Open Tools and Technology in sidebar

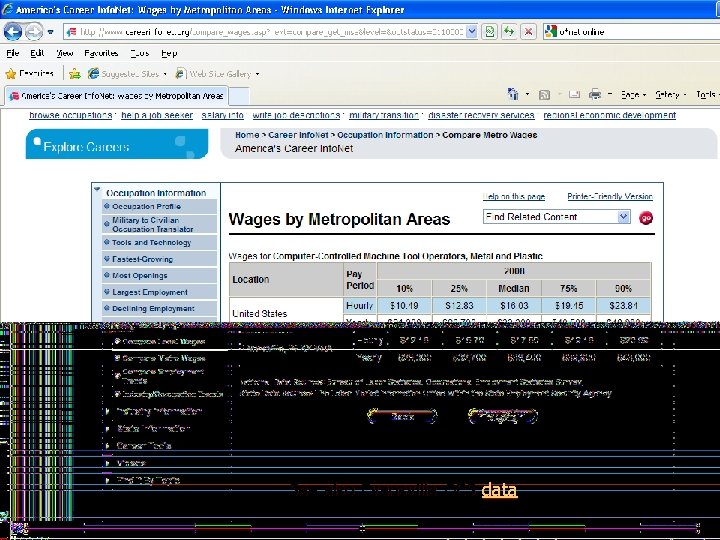[x=159, y=242]
